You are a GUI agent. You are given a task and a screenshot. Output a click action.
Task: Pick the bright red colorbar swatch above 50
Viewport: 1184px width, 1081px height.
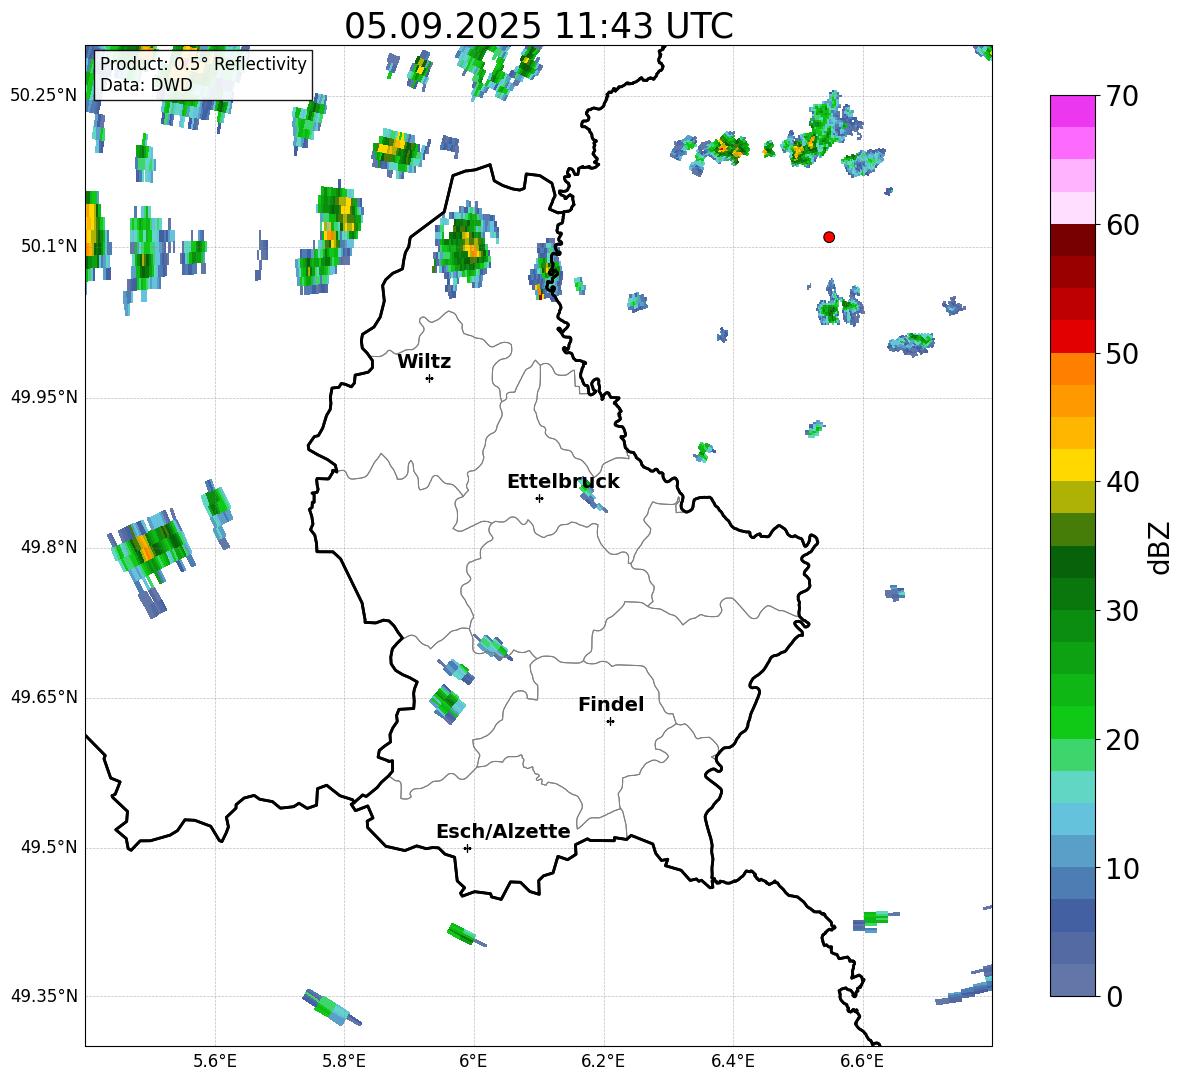click(x=1073, y=336)
